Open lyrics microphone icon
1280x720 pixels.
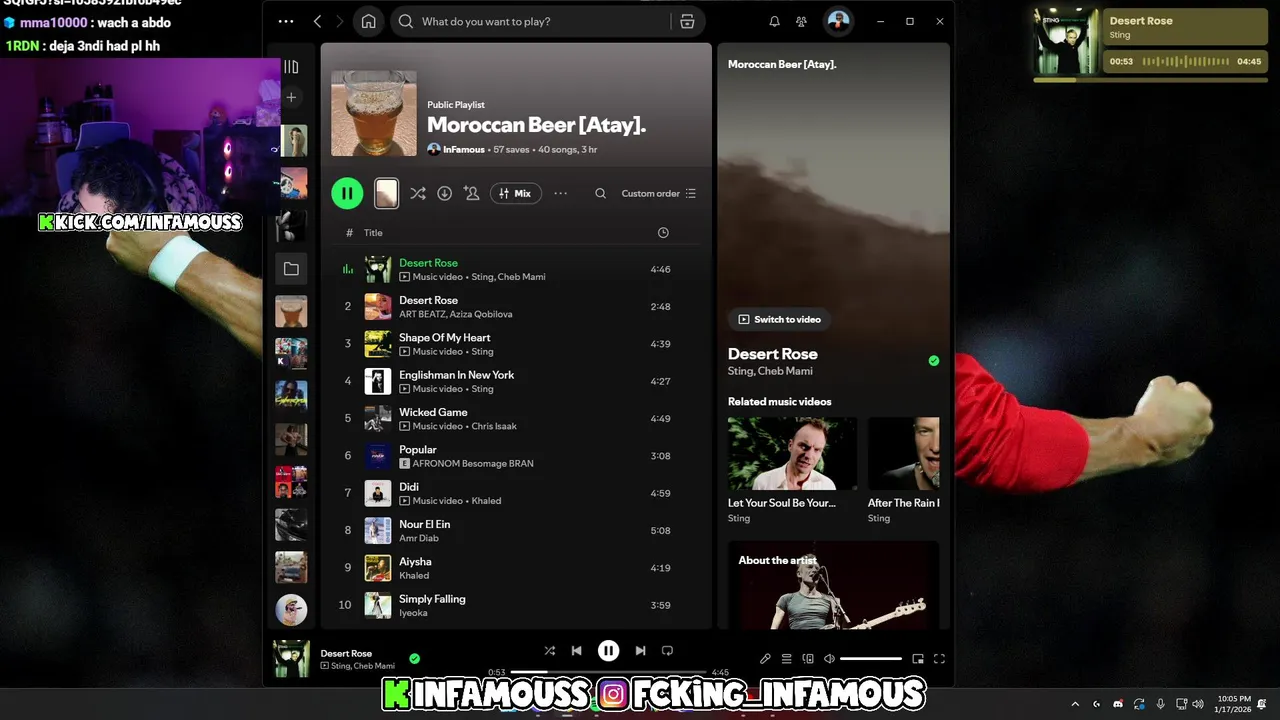(x=765, y=659)
